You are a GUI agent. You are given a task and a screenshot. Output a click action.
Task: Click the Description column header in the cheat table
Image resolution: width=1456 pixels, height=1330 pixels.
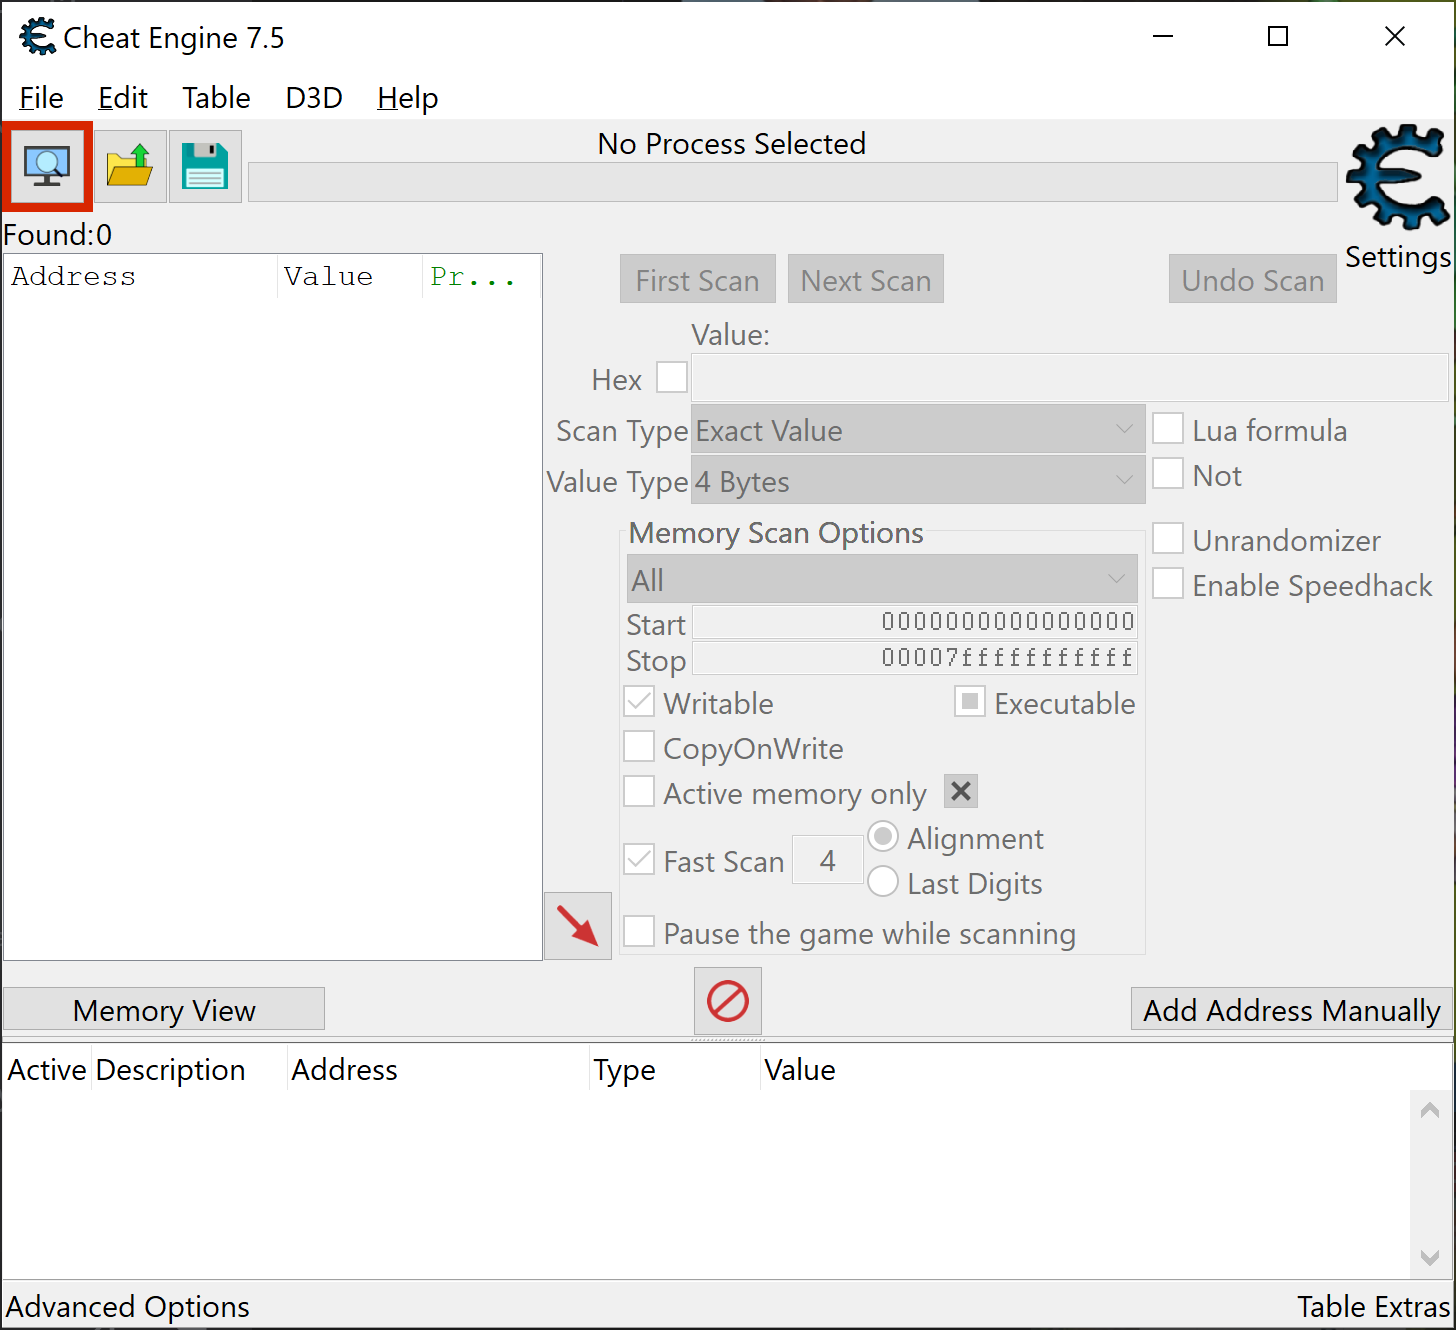point(189,1070)
